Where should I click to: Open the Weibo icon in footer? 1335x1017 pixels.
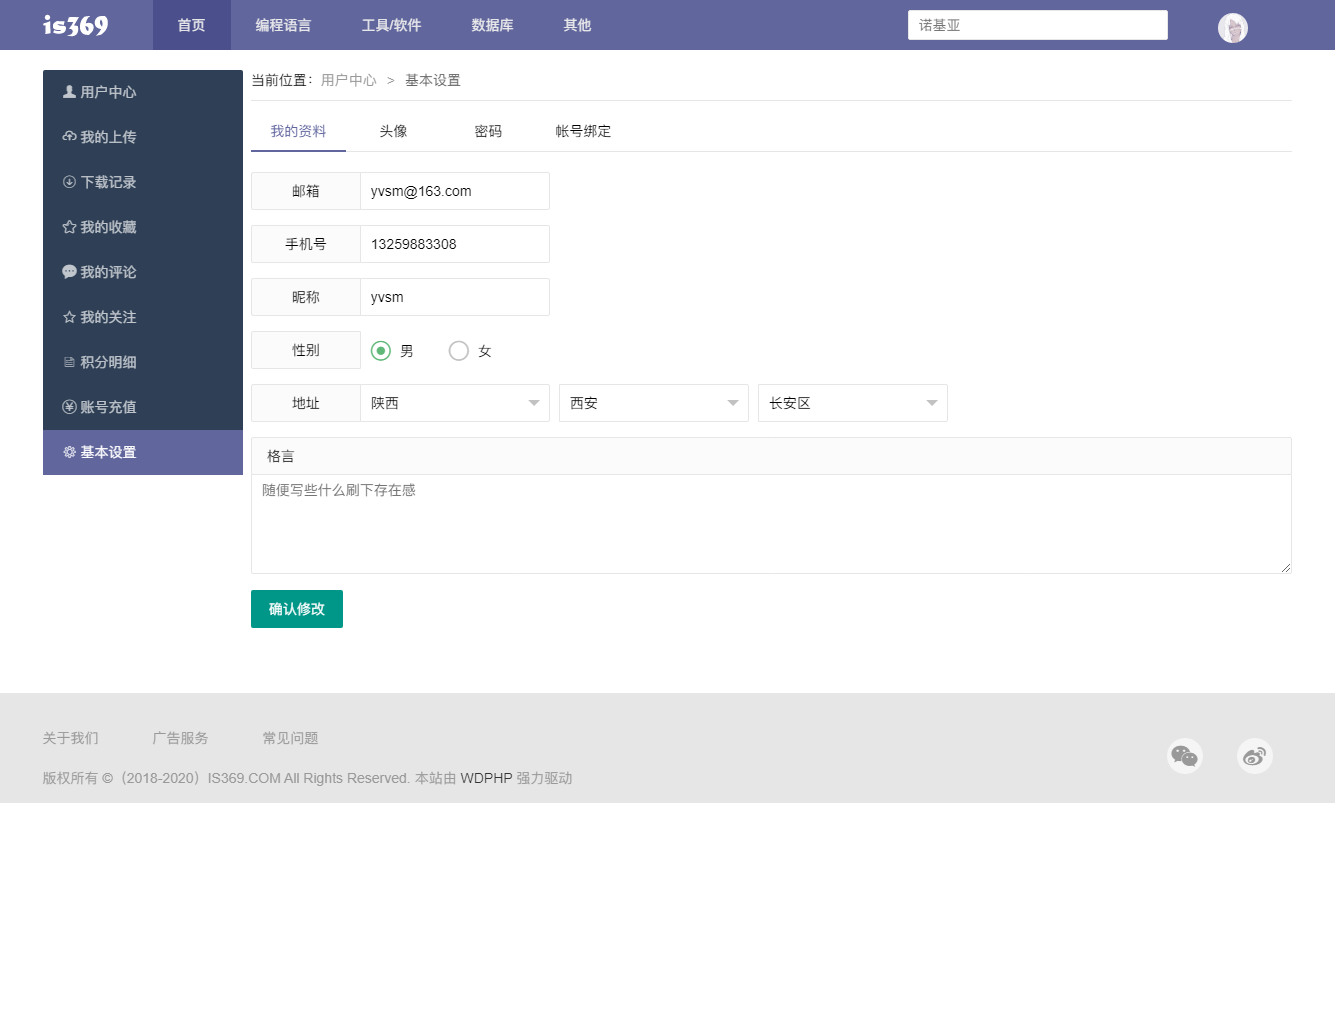click(x=1255, y=756)
